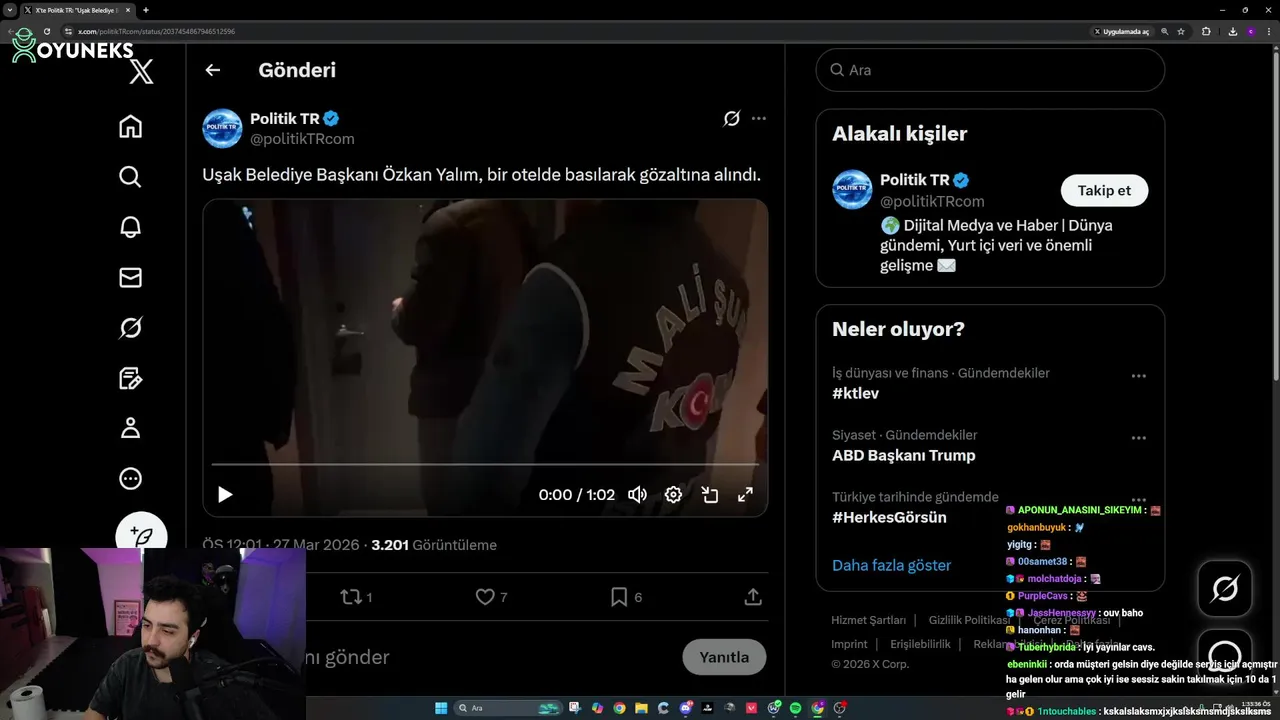Reload the page in browser

point(47,31)
